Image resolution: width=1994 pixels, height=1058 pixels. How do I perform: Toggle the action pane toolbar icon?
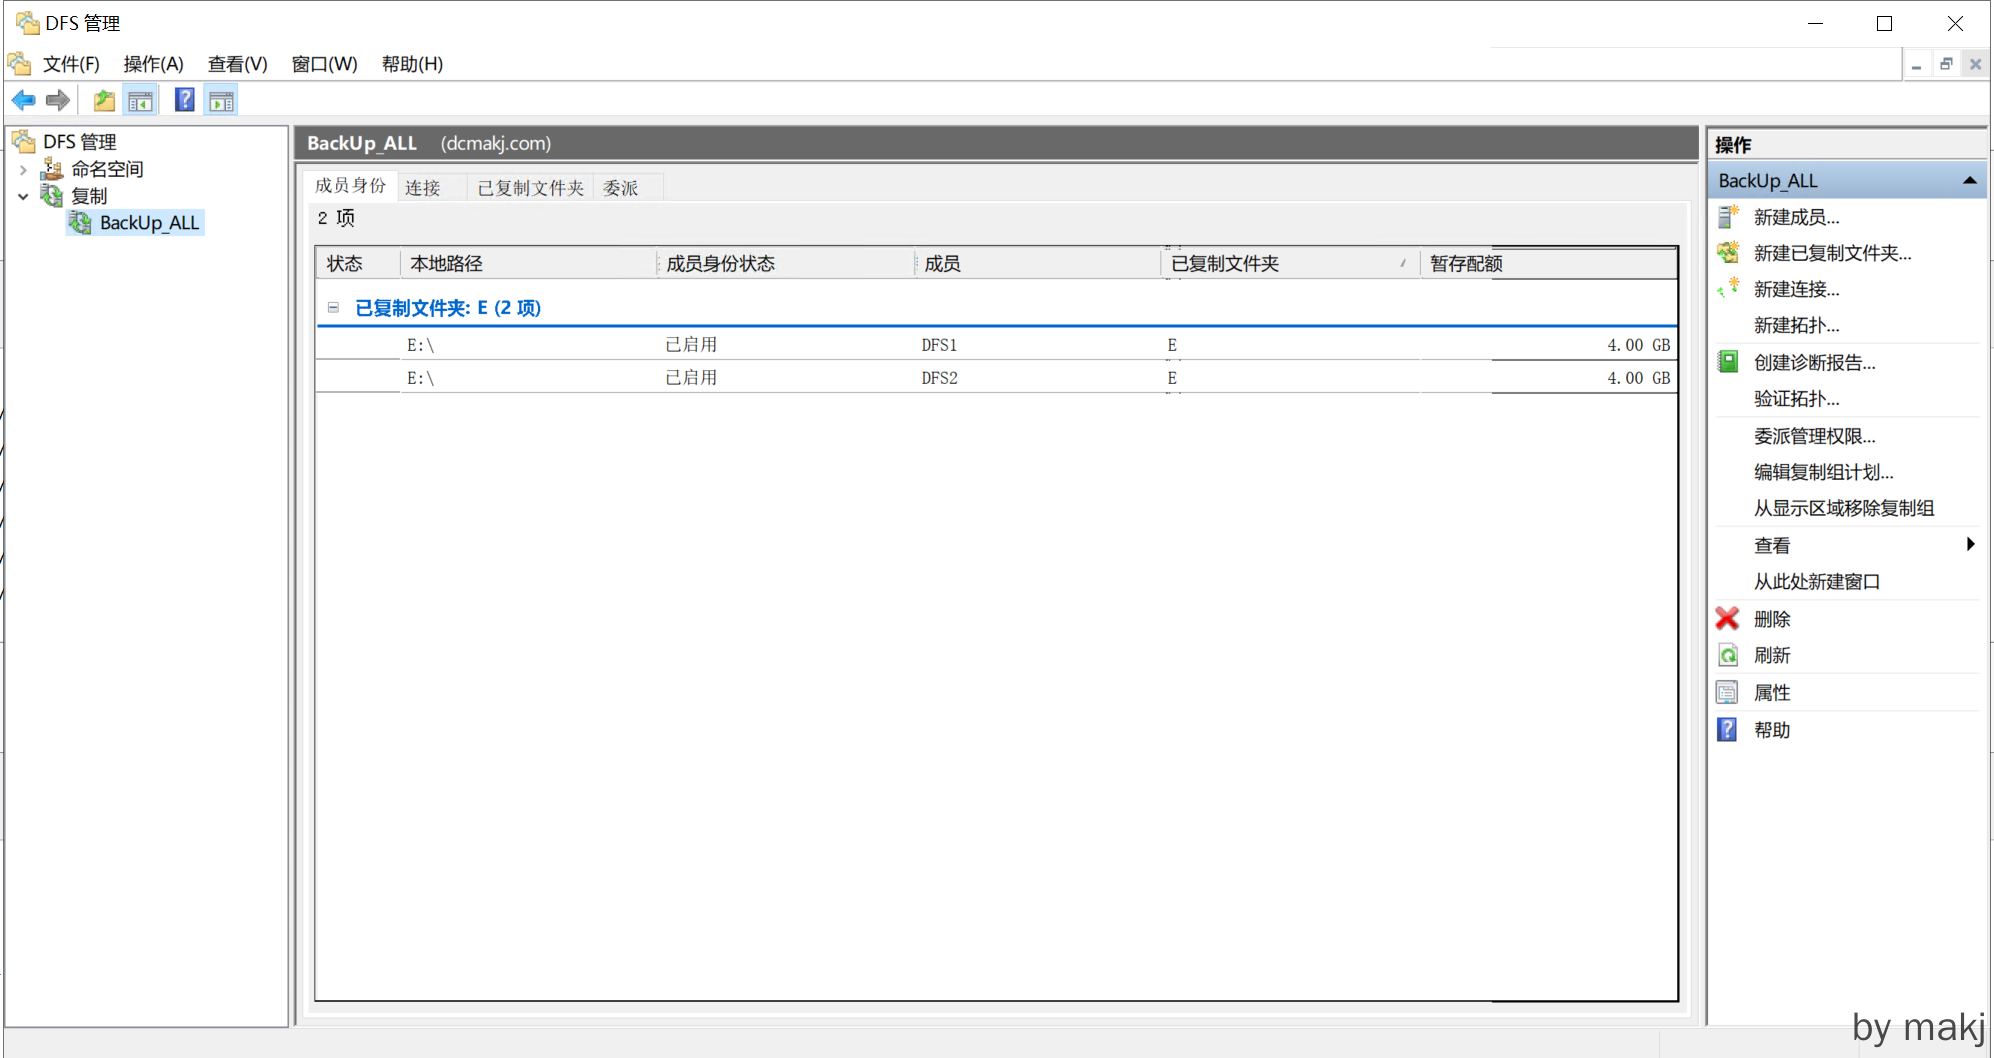coord(221,100)
